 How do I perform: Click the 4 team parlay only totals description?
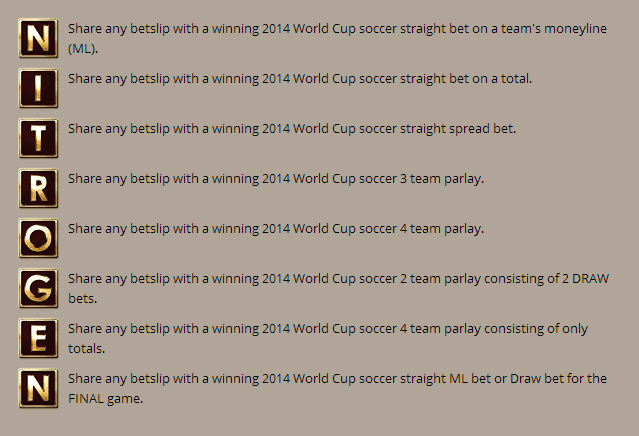(328, 339)
